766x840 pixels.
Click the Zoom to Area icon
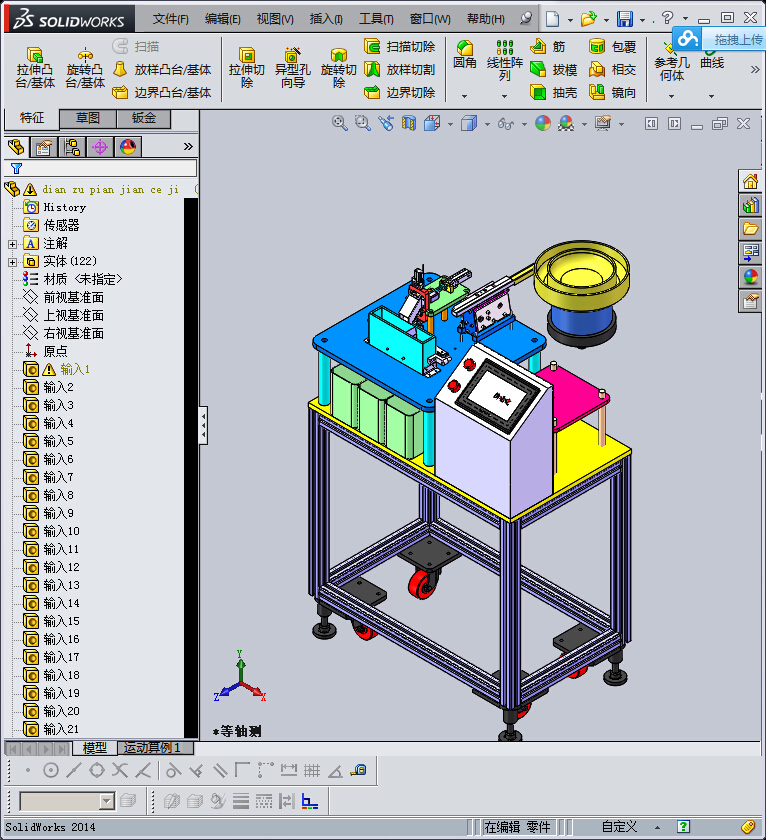click(363, 123)
